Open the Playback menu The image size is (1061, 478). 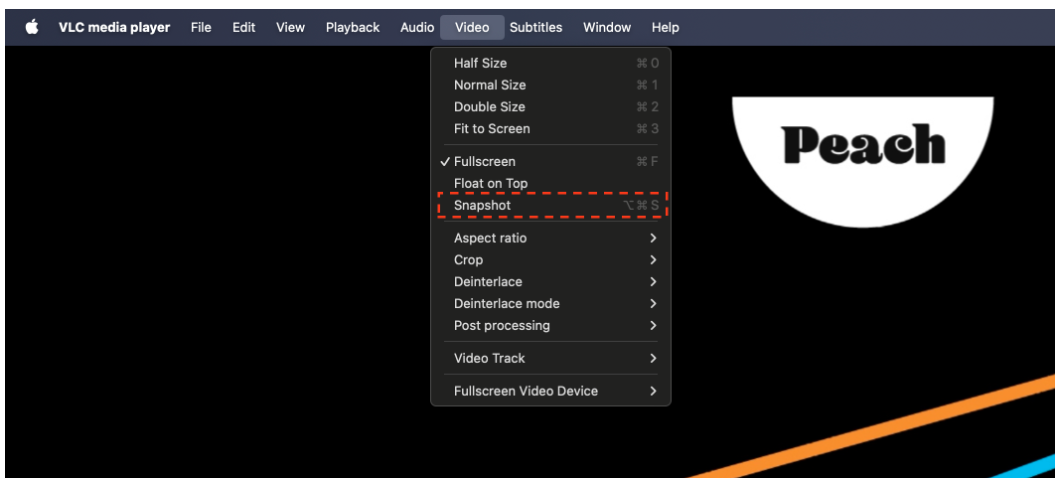[x=352, y=28]
